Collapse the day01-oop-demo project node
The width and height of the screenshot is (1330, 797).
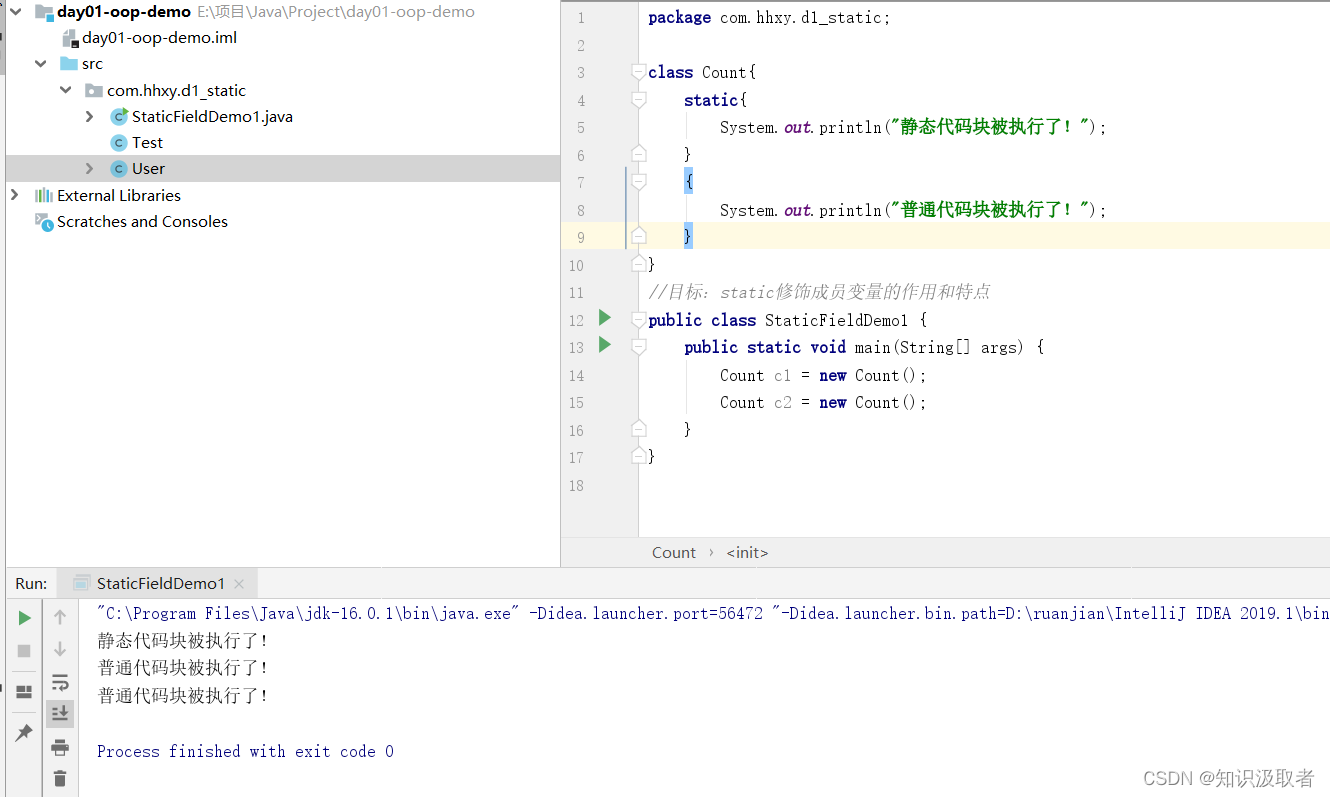pos(15,12)
